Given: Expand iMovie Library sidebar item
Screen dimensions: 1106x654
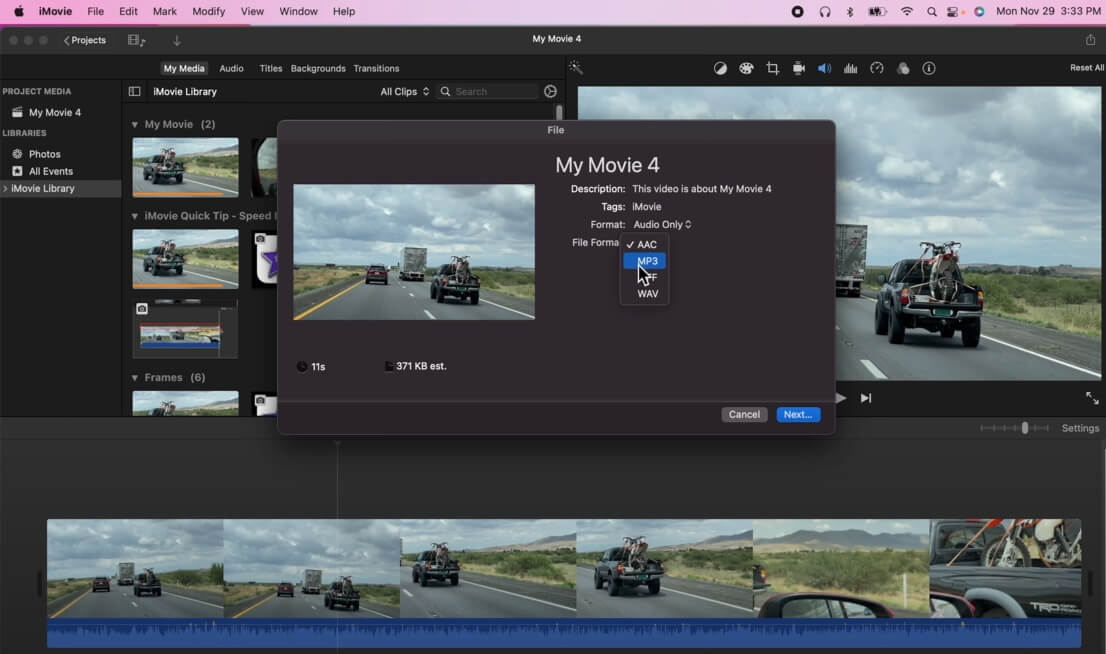Looking at the screenshot, I should [x=6, y=188].
